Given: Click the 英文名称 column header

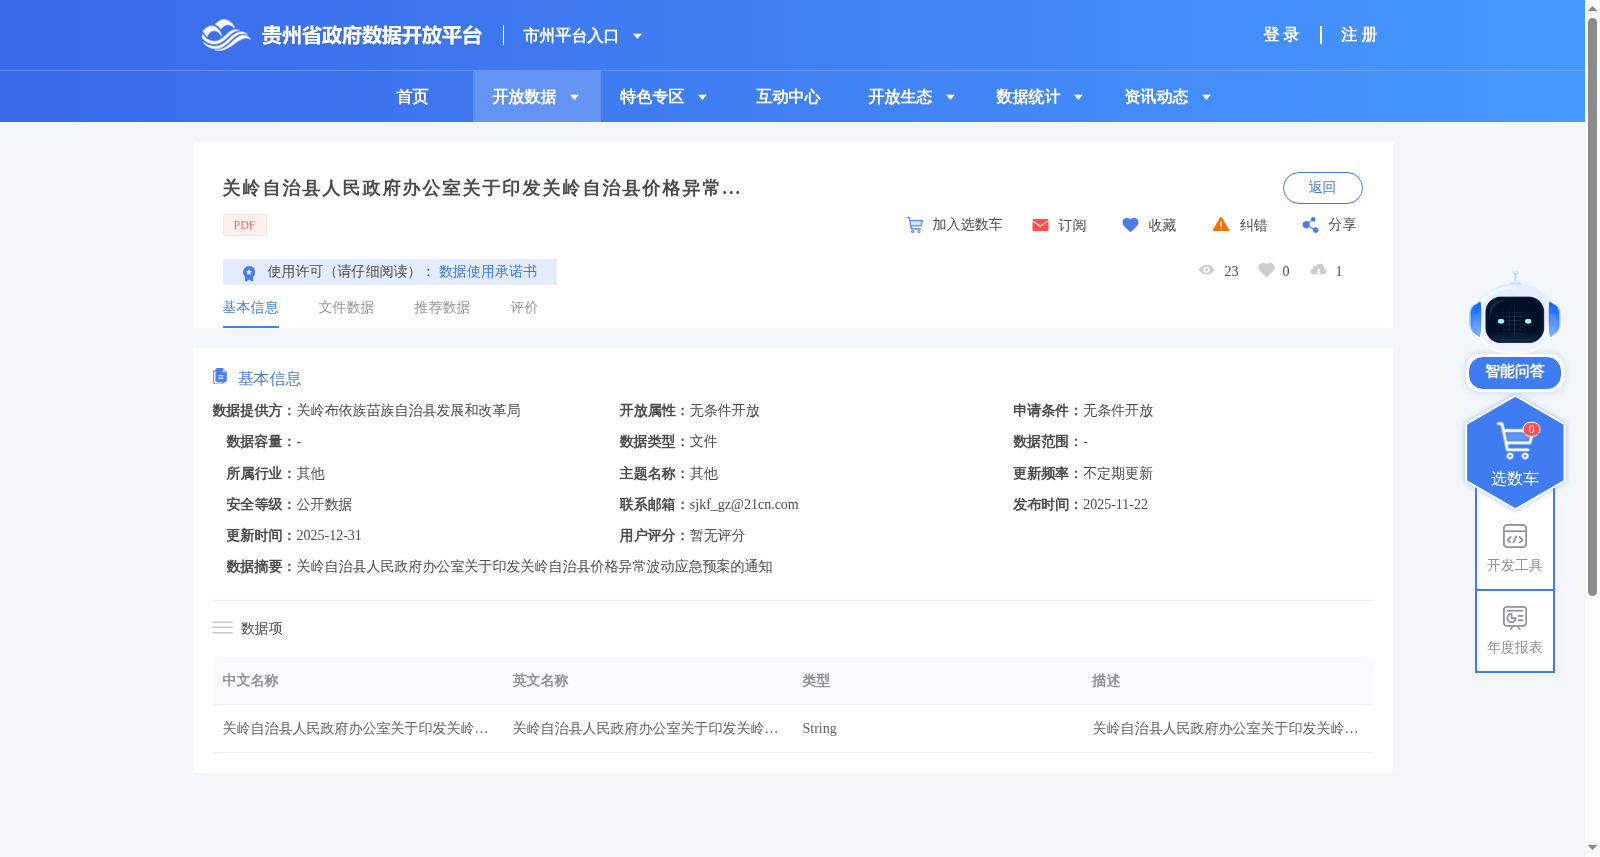Looking at the screenshot, I should [x=540, y=680].
